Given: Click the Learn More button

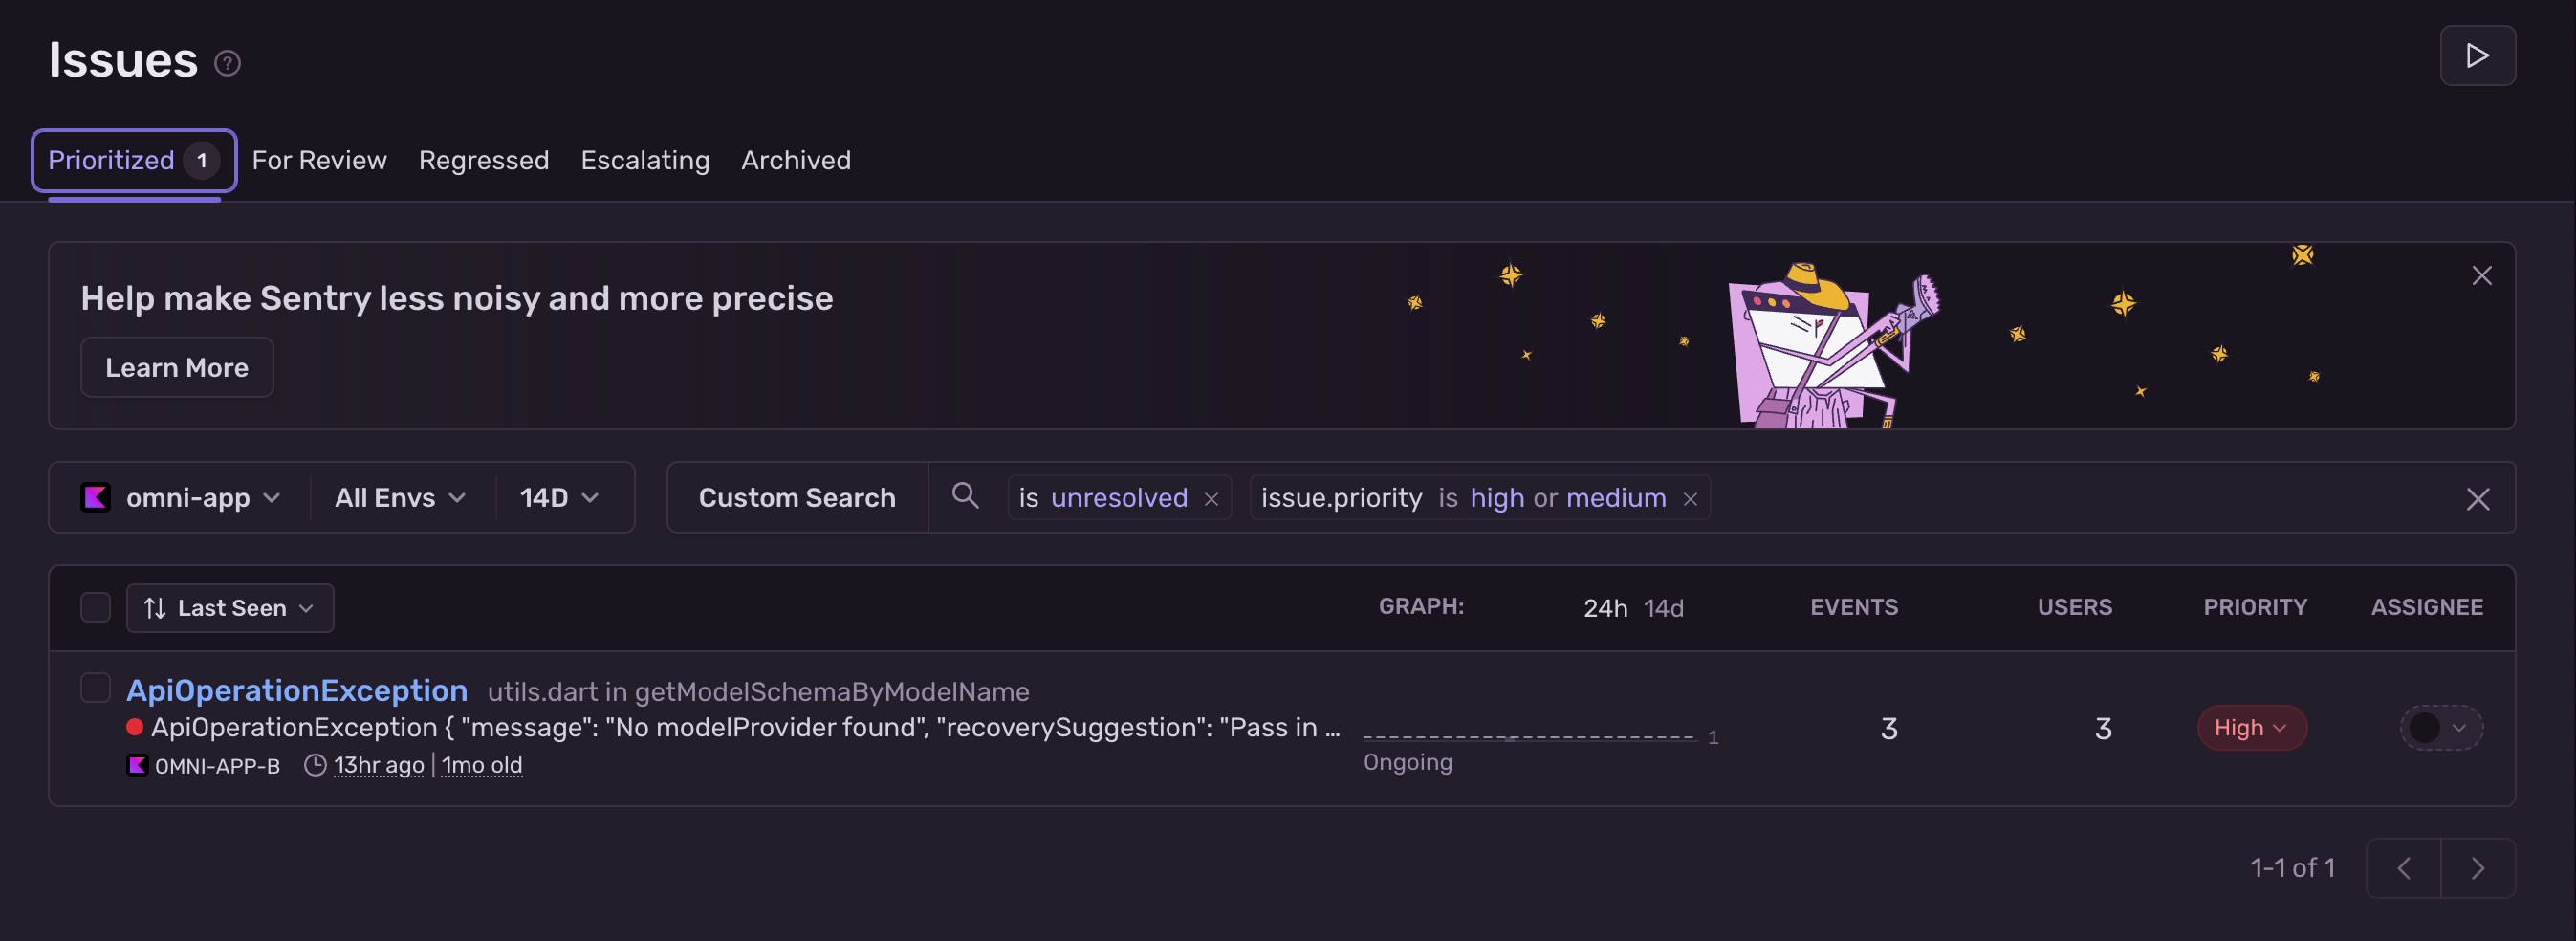Looking at the screenshot, I should point(177,368).
